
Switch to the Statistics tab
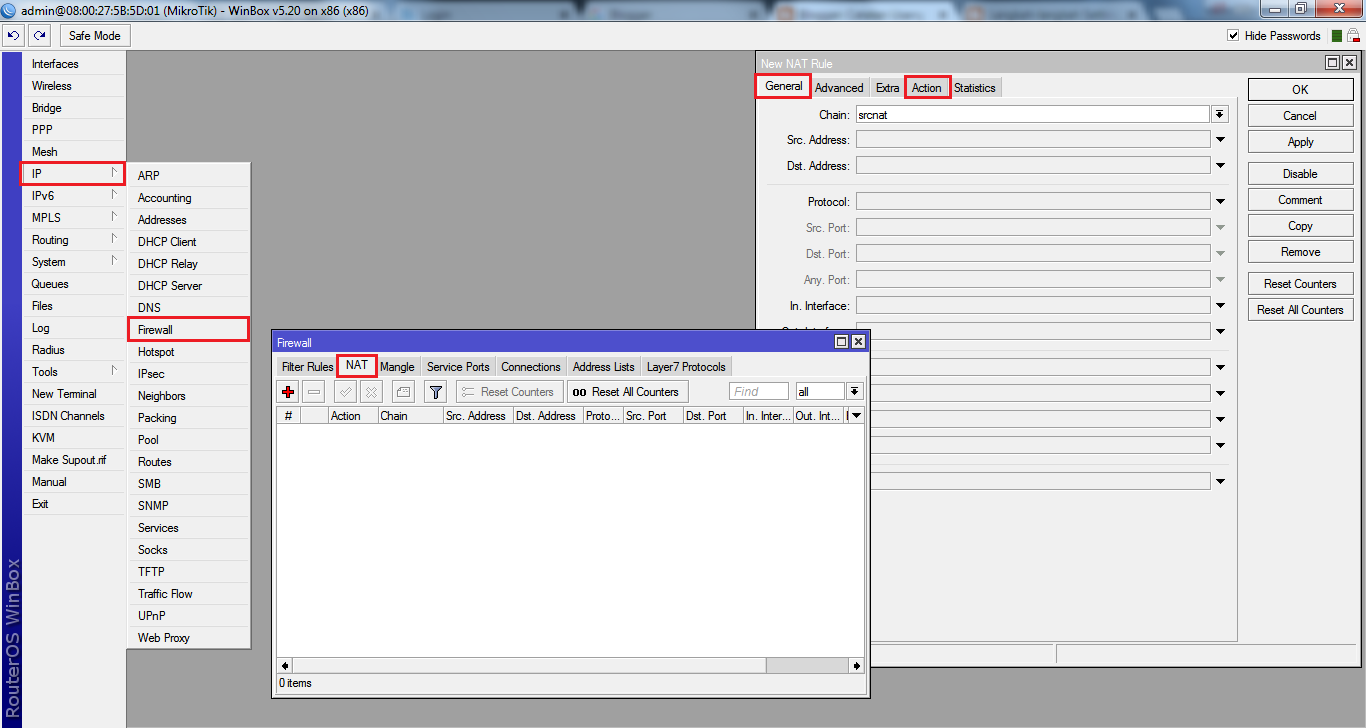click(975, 88)
